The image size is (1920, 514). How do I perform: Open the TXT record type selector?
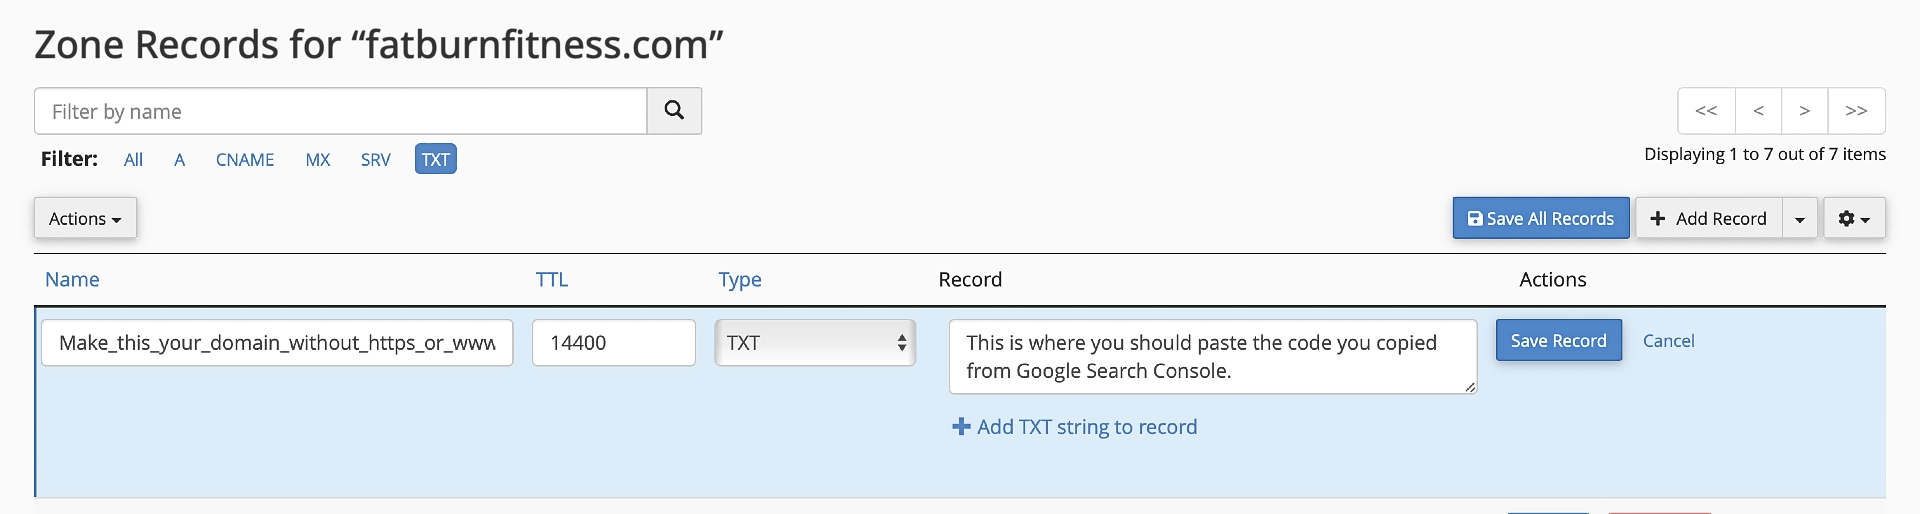[815, 343]
